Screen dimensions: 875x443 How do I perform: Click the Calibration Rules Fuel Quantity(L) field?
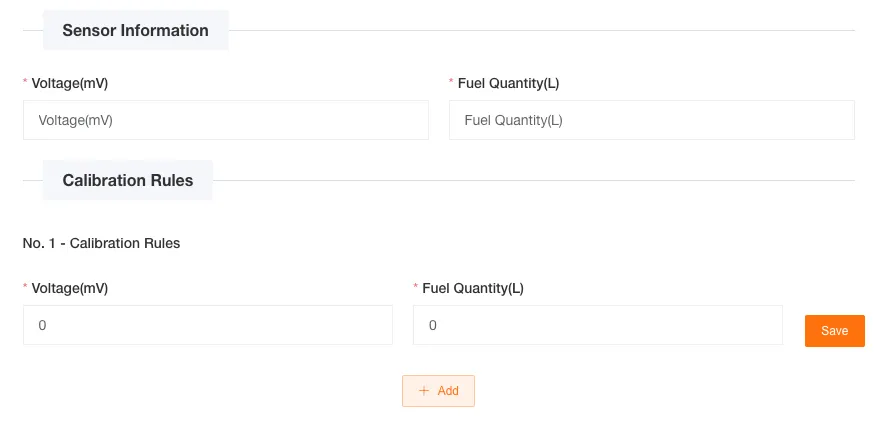coord(597,325)
